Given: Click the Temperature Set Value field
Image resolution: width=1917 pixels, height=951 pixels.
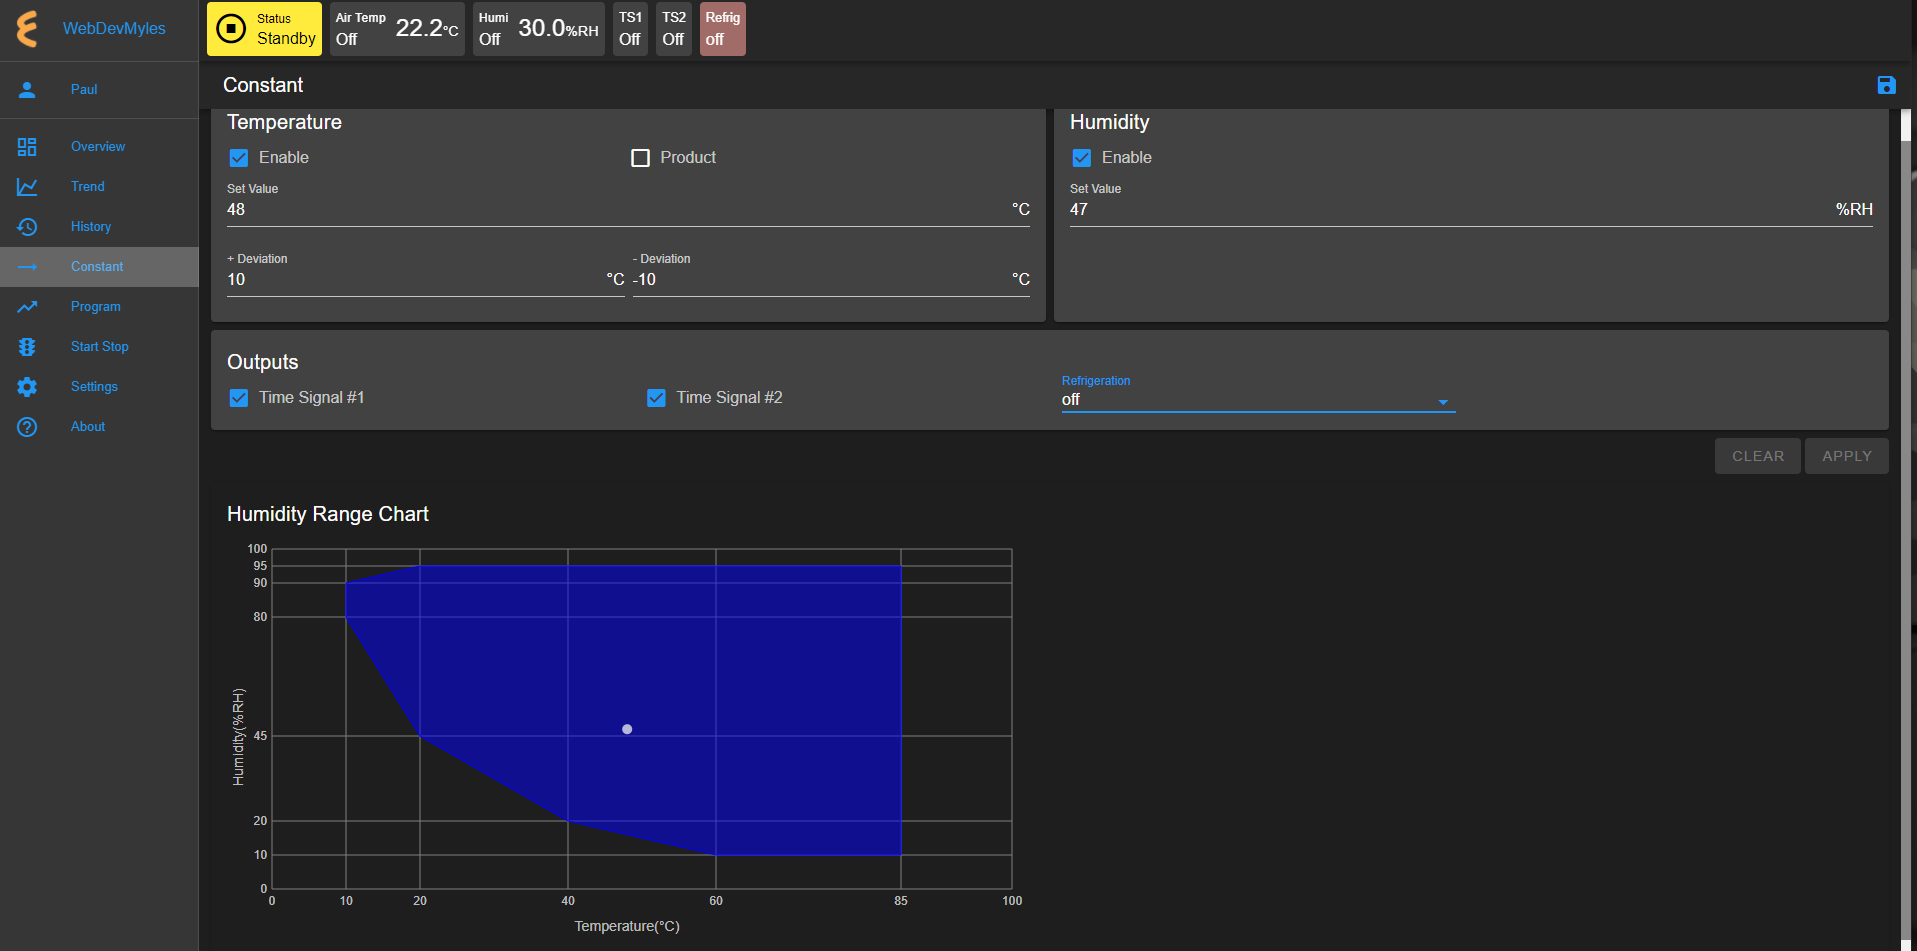Looking at the screenshot, I should (x=628, y=210).
